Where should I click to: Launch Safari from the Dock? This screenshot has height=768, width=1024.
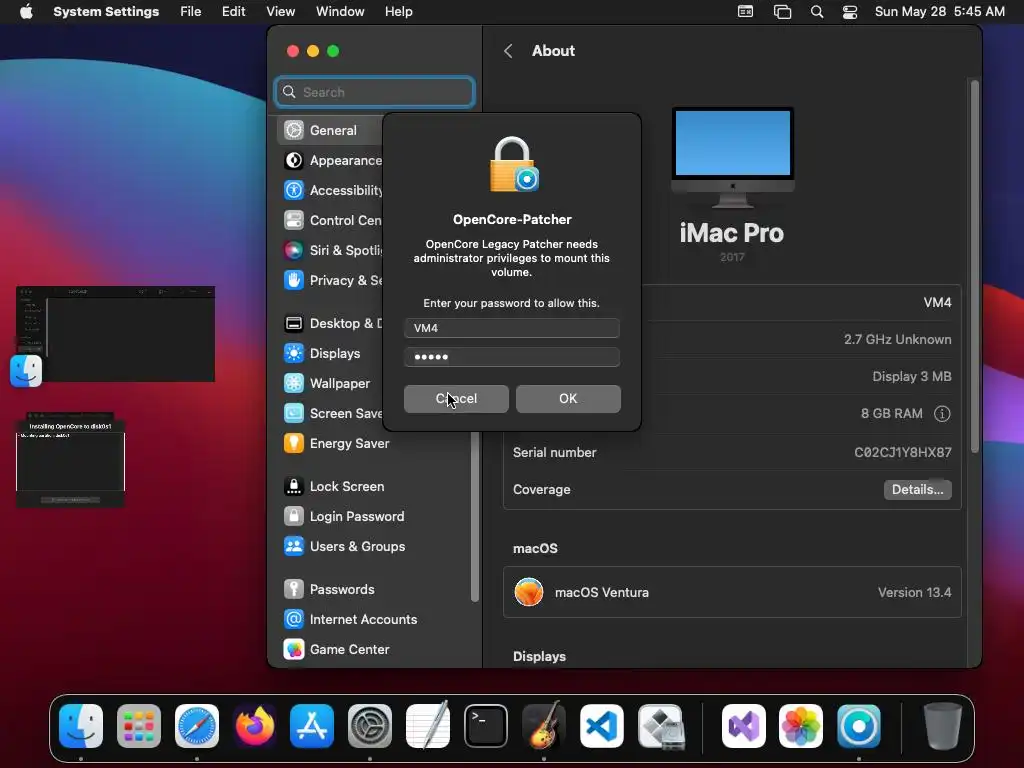point(197,726)
